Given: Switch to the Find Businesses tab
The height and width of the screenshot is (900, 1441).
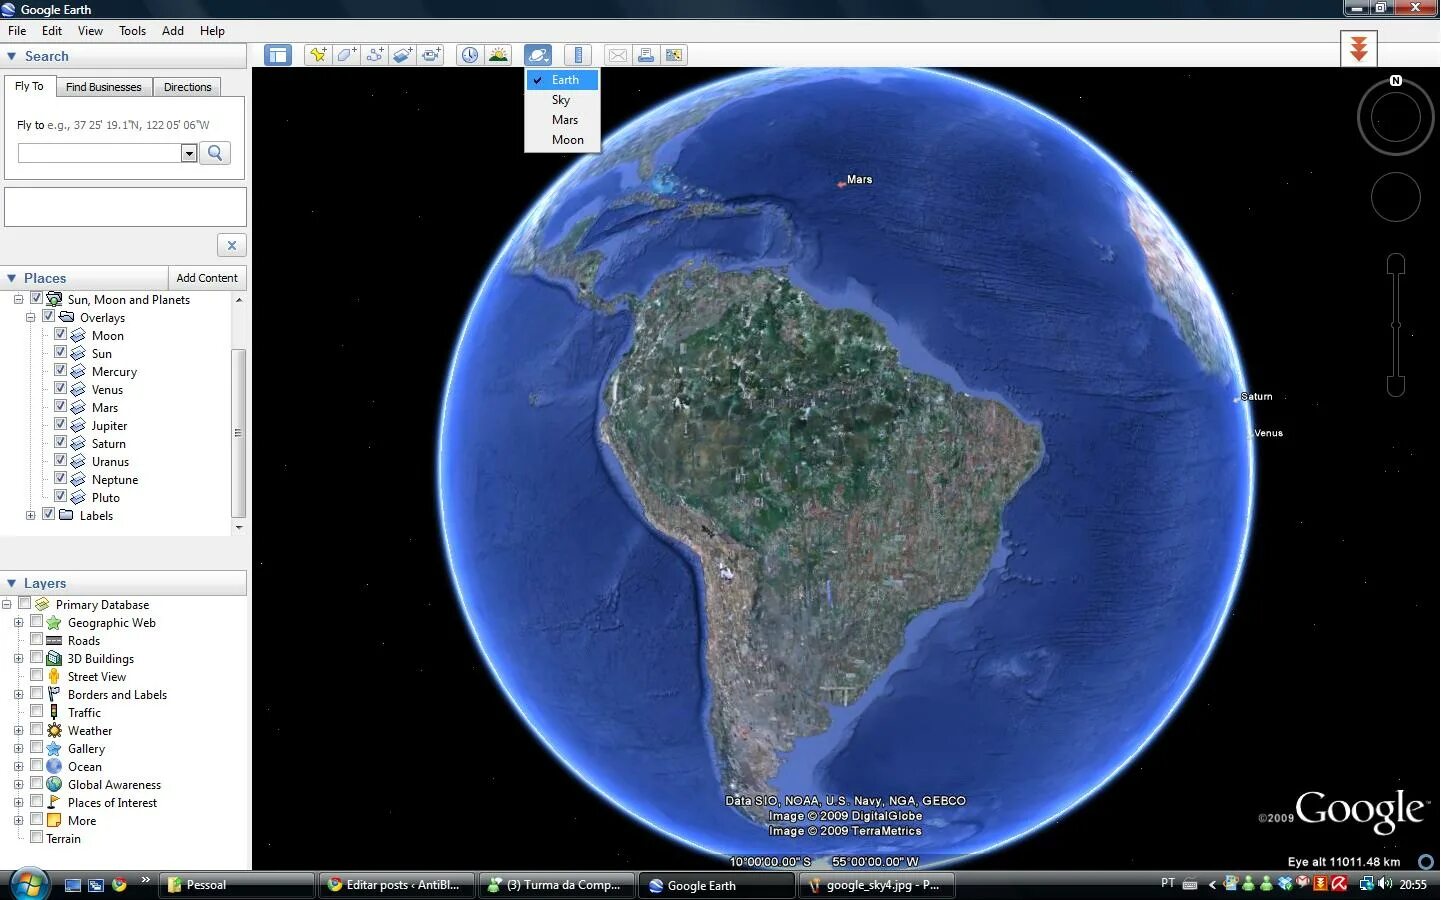Looking at the screenshot, I should coord(103,87).
